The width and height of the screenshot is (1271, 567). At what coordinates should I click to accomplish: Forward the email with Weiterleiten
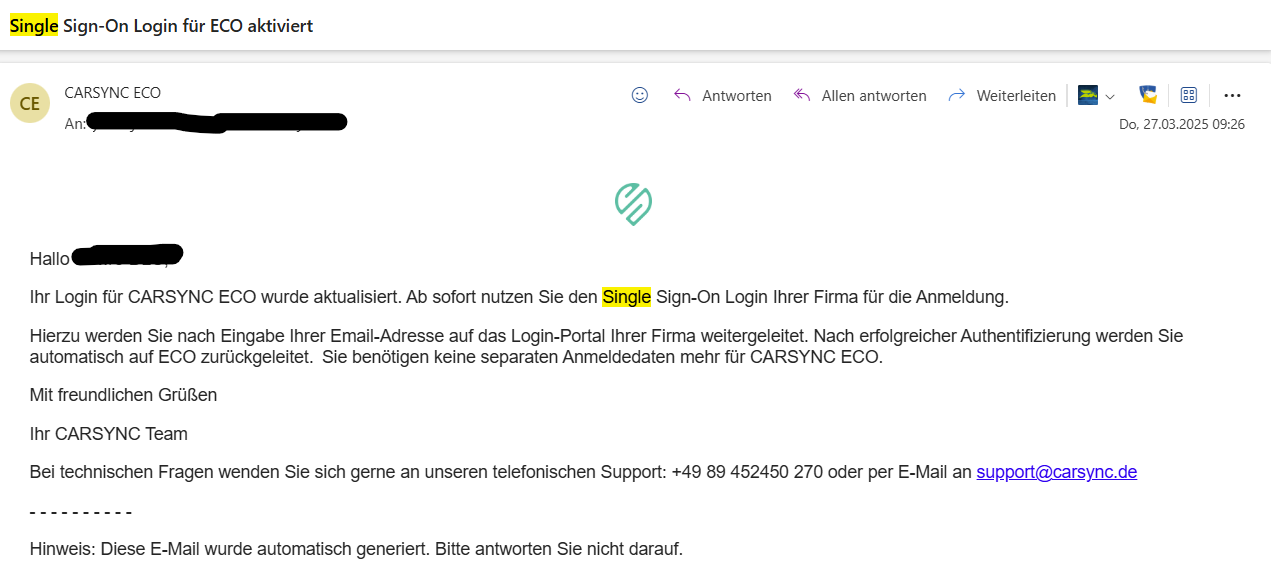(x=1002, y=95)
